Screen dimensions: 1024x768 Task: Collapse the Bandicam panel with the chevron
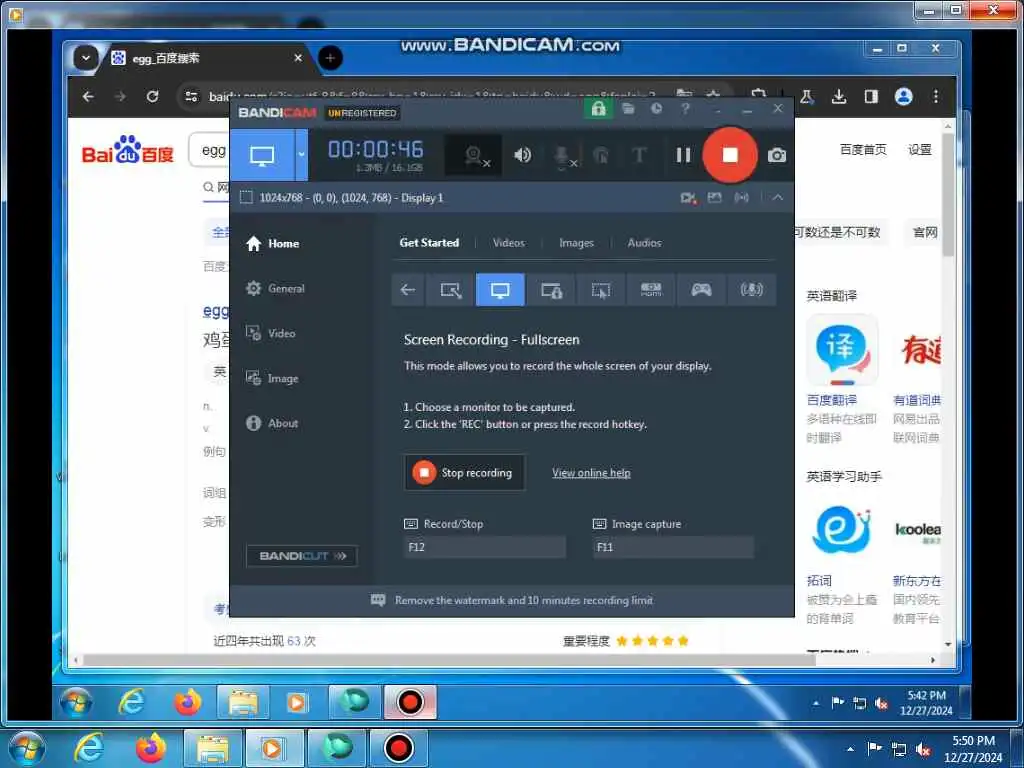tap(778, 197)
